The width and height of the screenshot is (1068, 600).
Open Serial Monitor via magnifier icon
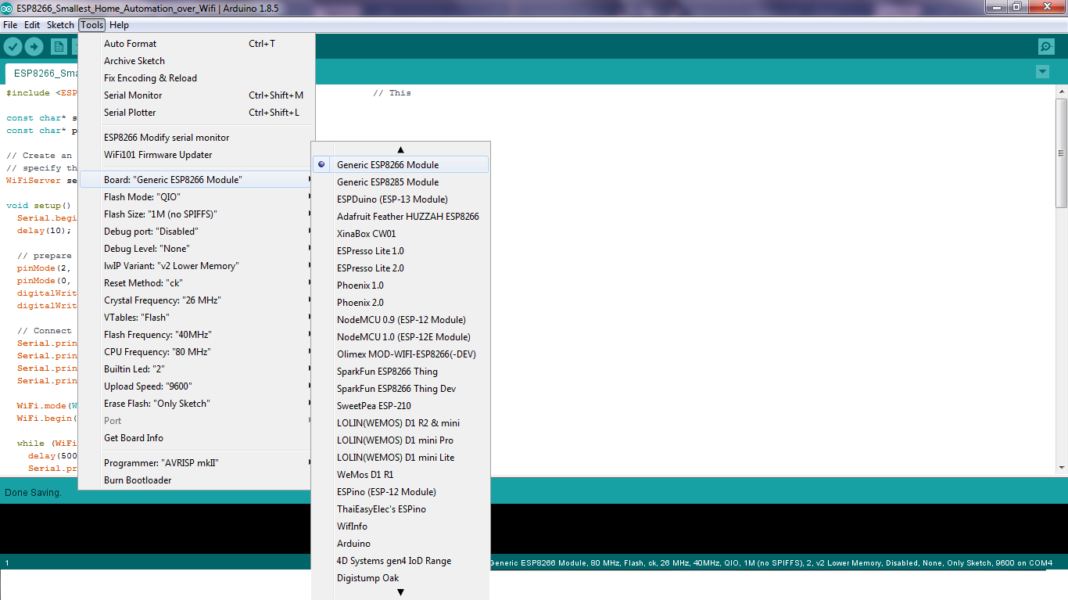pos(1046,47)
